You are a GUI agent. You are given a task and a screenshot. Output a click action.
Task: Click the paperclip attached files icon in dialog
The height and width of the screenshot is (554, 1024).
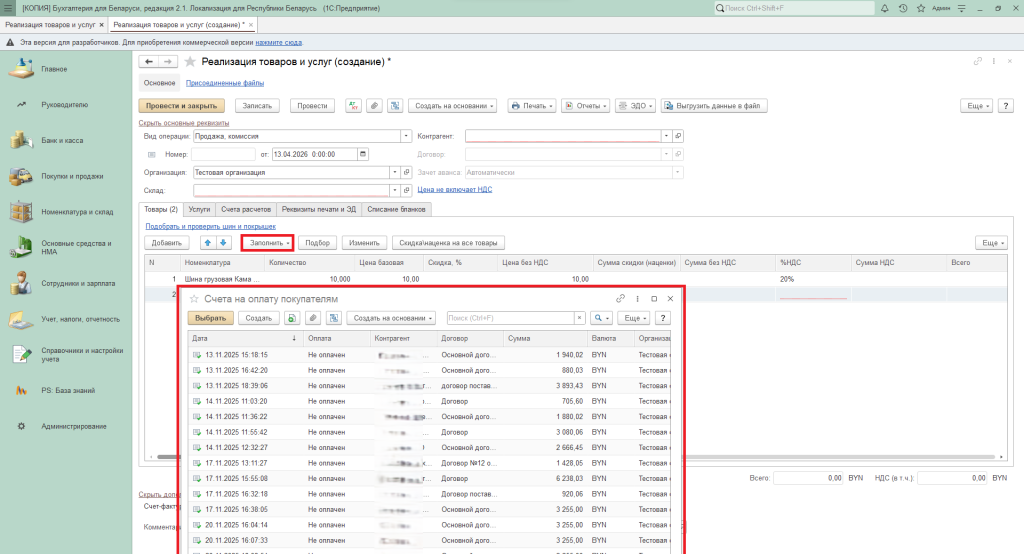[311, 318]
